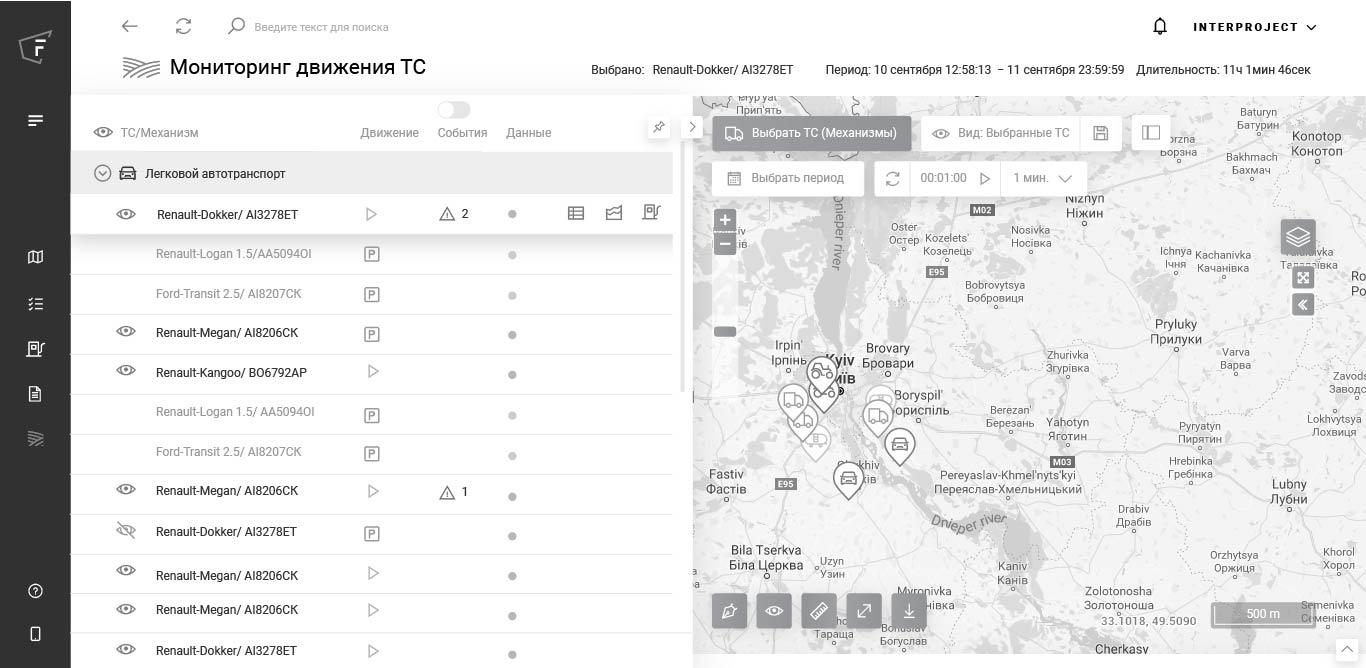This screenshot has width=1366, height=668.
Task: Open the mobile phone sidebar icon
Action: pyautogui.click(x=35, y=634)
